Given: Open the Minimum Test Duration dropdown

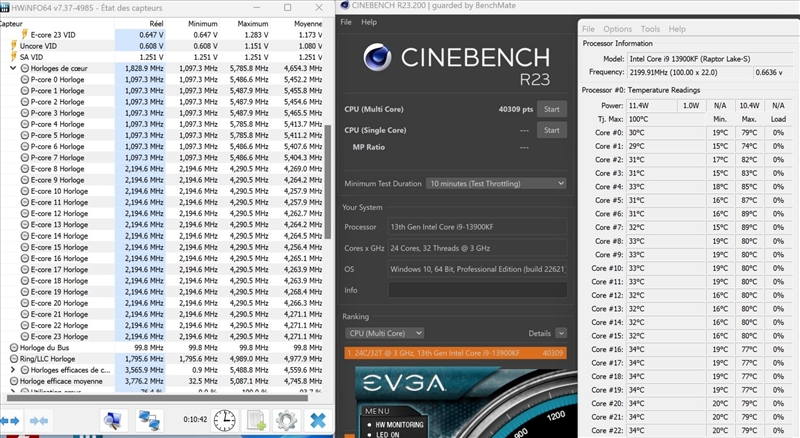Looking at the screenshot, I should pos(496,183).
